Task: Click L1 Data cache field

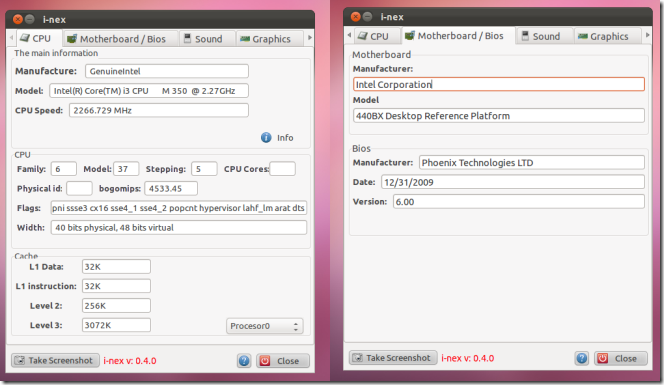Action: (x=116, y=267)
